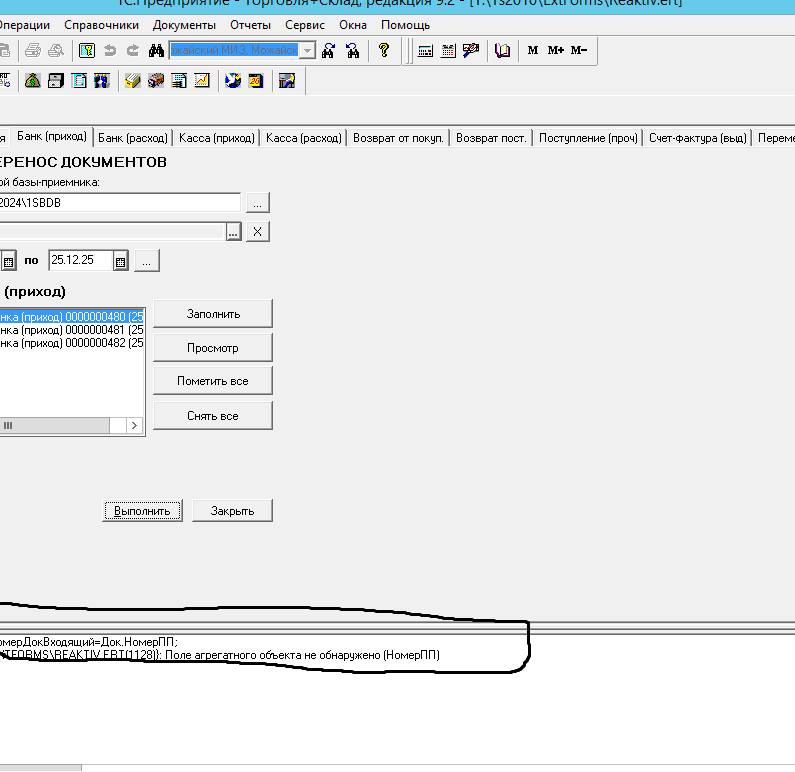This screenshot has height=772, width=795.
Task: Click the Redo arrow icon
Action: coord(133,50)
